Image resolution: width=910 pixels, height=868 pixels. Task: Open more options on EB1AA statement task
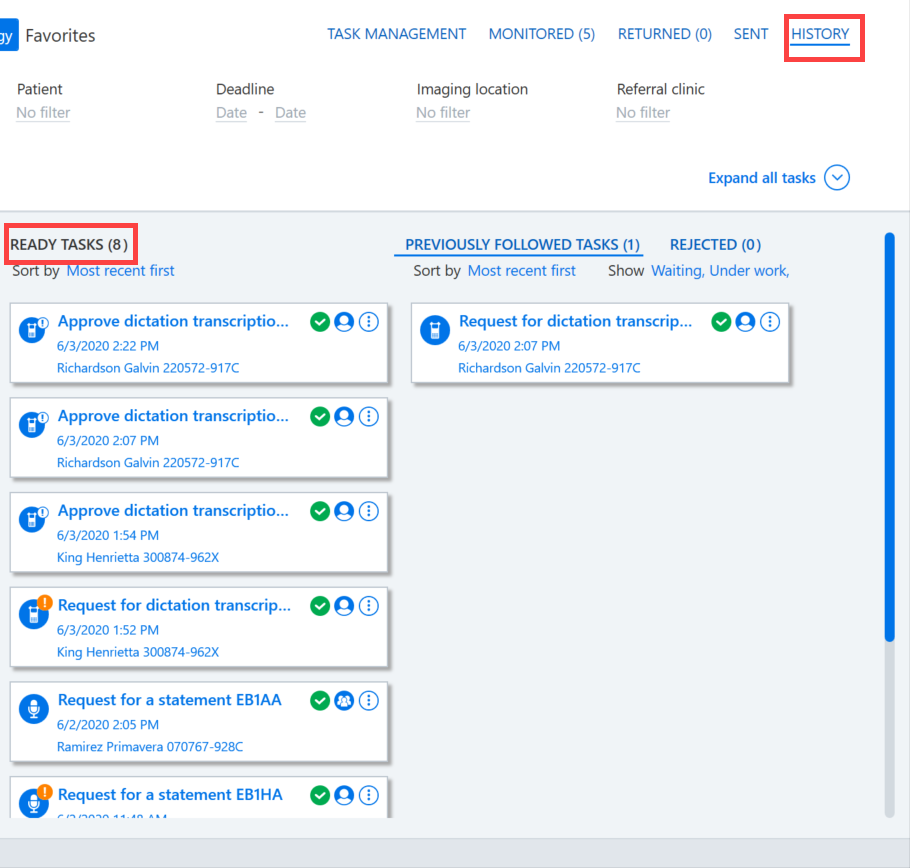tap(369, 700)
